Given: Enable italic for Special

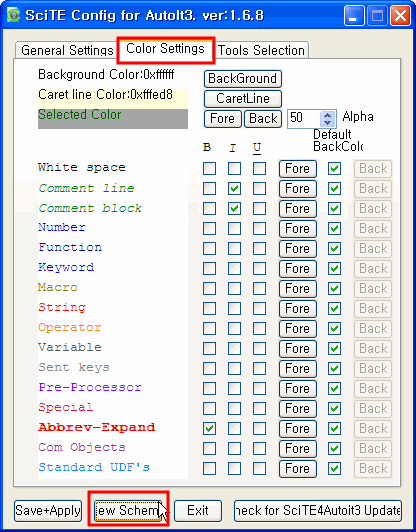Looking at the screenshot, I should point(234,409).
